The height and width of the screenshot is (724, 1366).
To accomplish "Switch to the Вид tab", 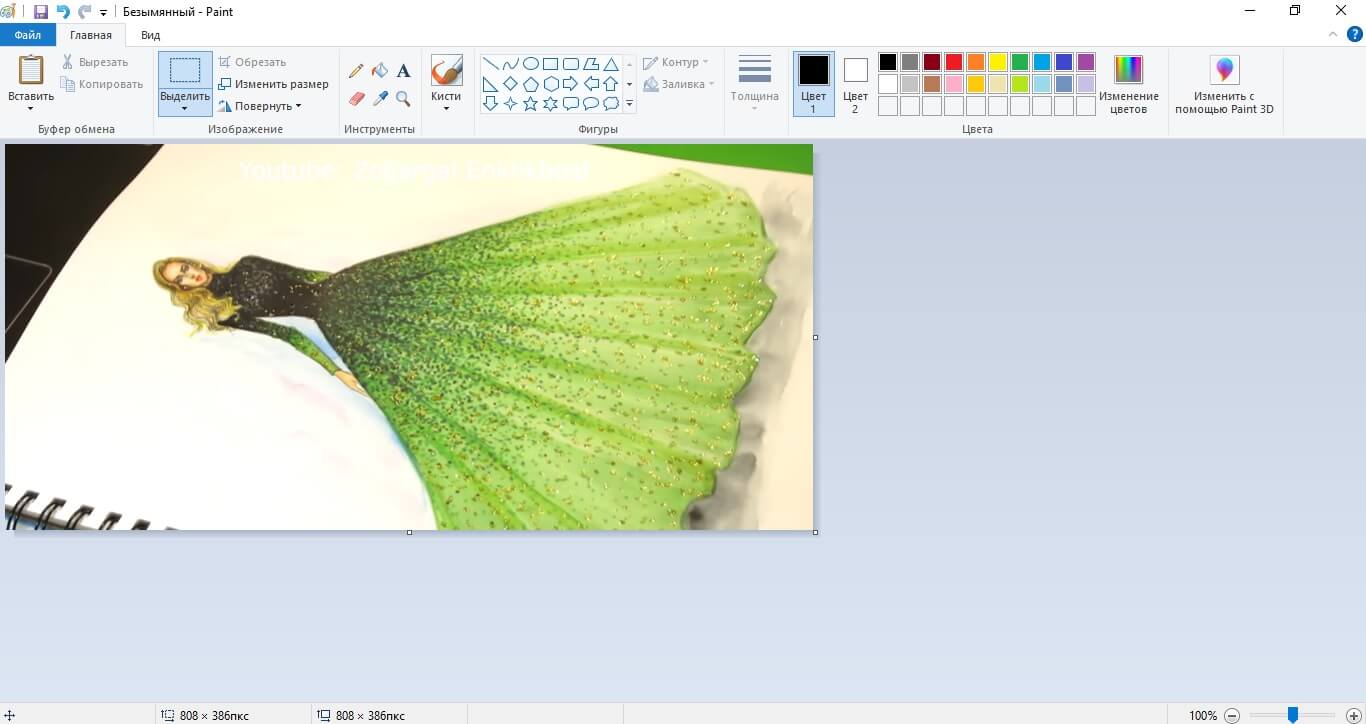I will click(x=150, y=35).
